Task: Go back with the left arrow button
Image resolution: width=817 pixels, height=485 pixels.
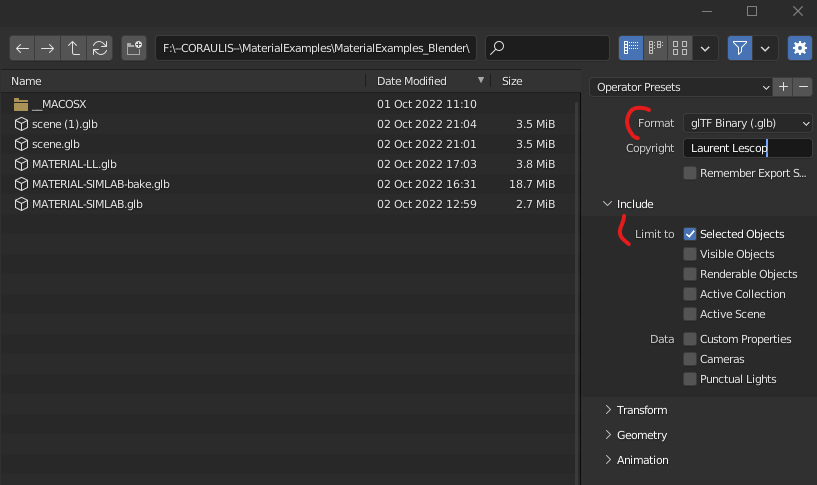Action: (22, 48)
